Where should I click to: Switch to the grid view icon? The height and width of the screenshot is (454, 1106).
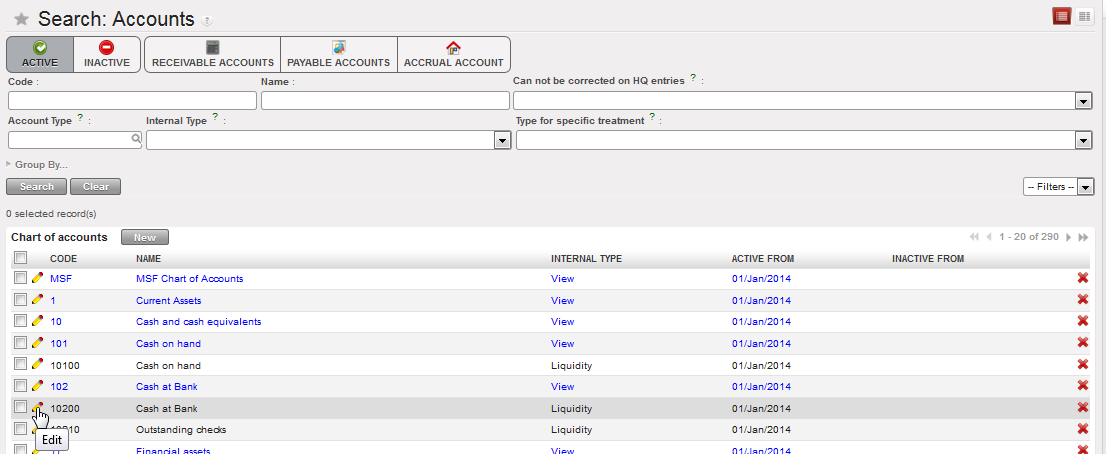pos(1084,16)
